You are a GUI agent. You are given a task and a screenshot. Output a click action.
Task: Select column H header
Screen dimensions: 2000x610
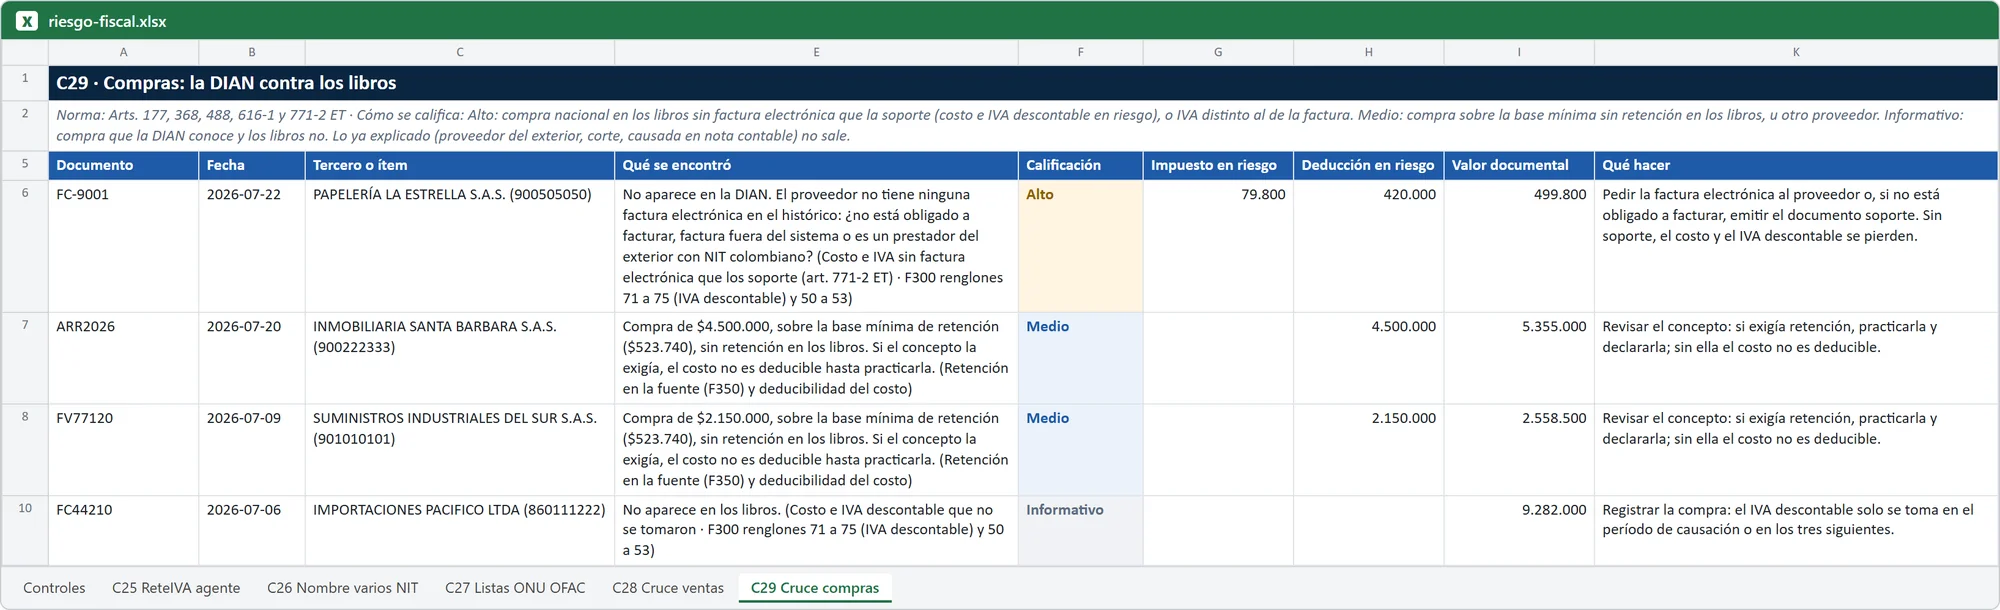pos(1368,52)
